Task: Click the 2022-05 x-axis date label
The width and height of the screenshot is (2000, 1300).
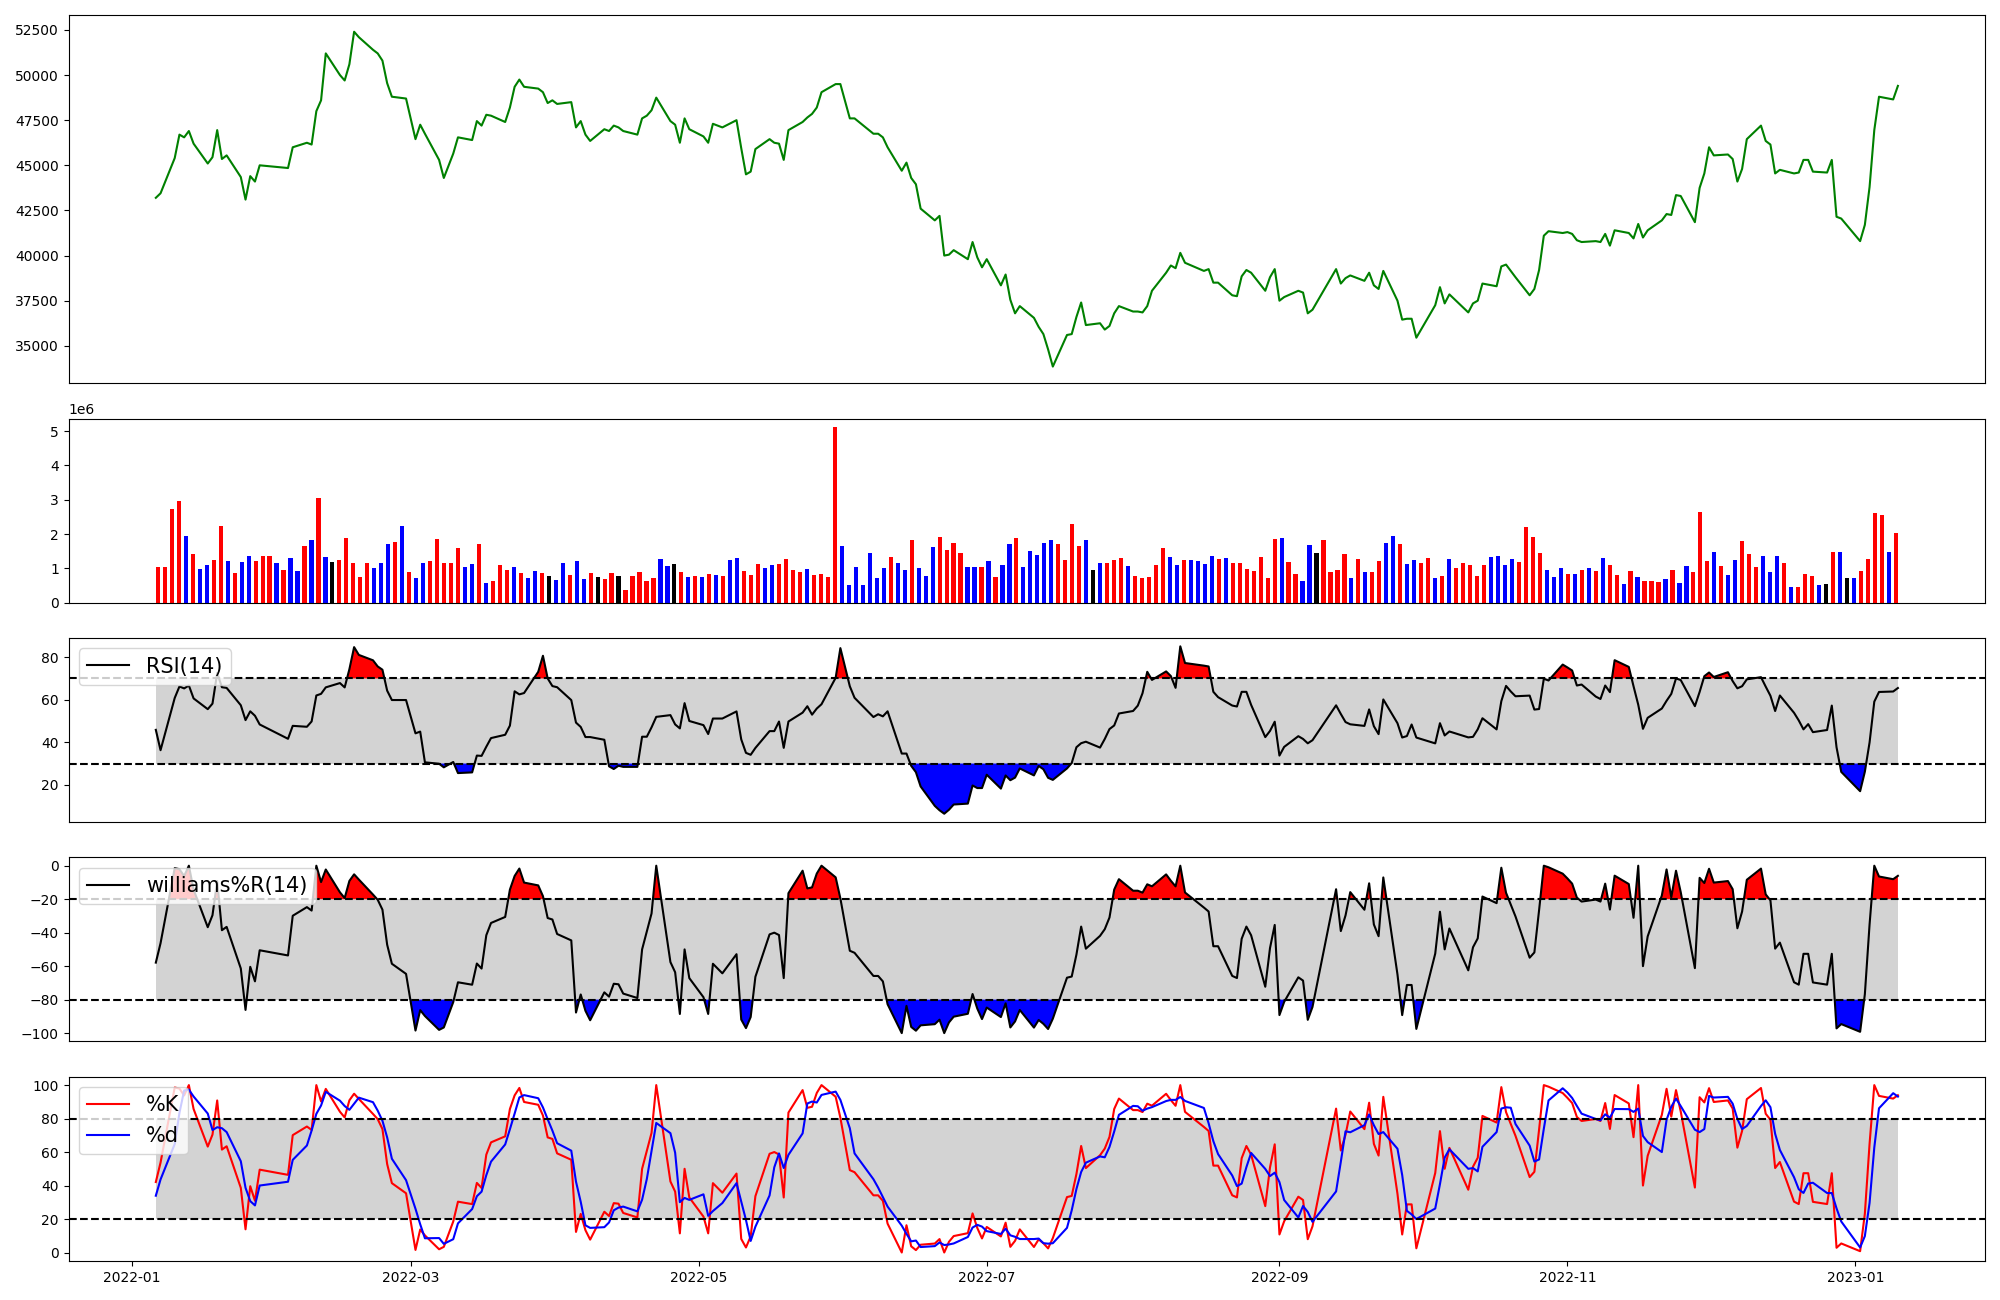Action: [x=699, y=1277]
